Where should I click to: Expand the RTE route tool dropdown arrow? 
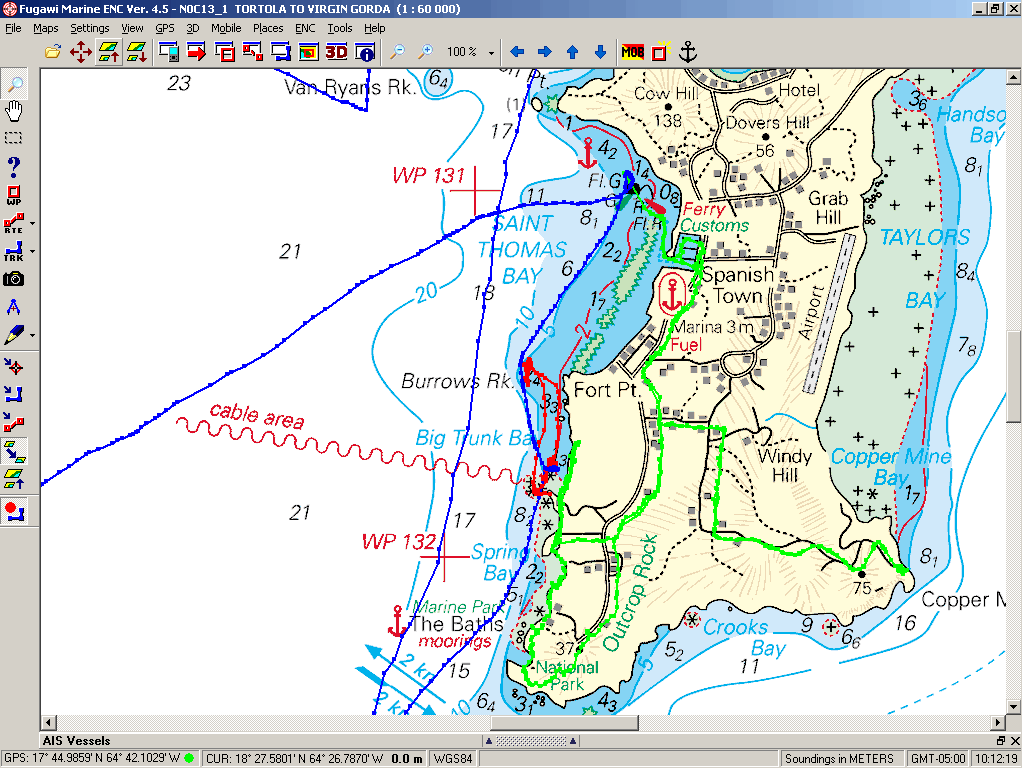coord(32,224)
